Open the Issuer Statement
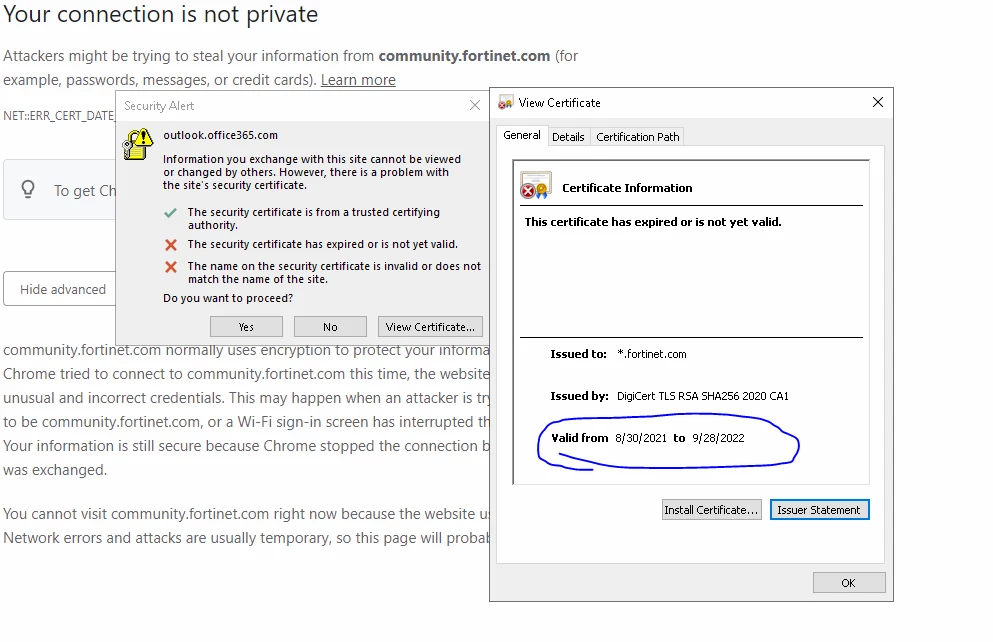This screenshot has width=993, height=642. click(819, 510)
